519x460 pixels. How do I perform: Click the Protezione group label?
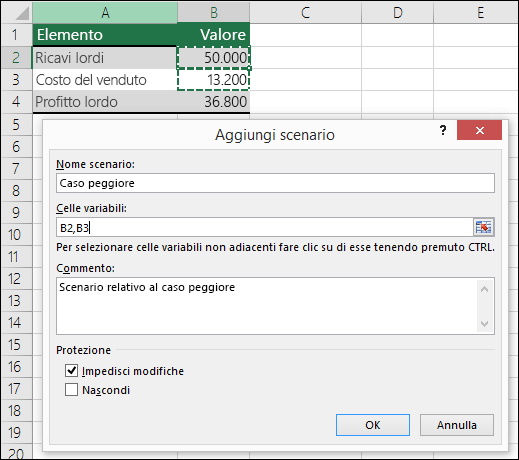coord(83,350)
